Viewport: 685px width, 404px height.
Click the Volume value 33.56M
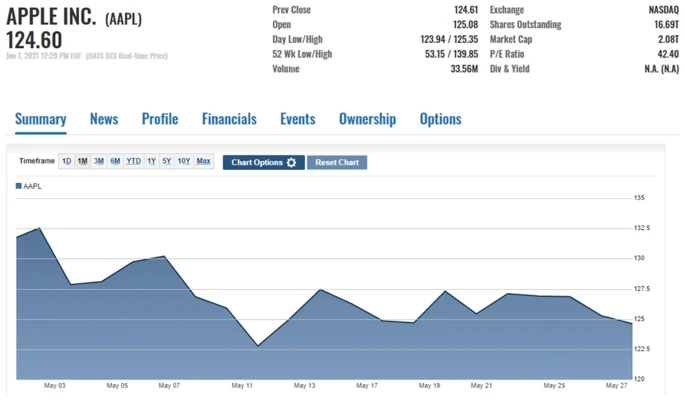[x=464, y=69]
